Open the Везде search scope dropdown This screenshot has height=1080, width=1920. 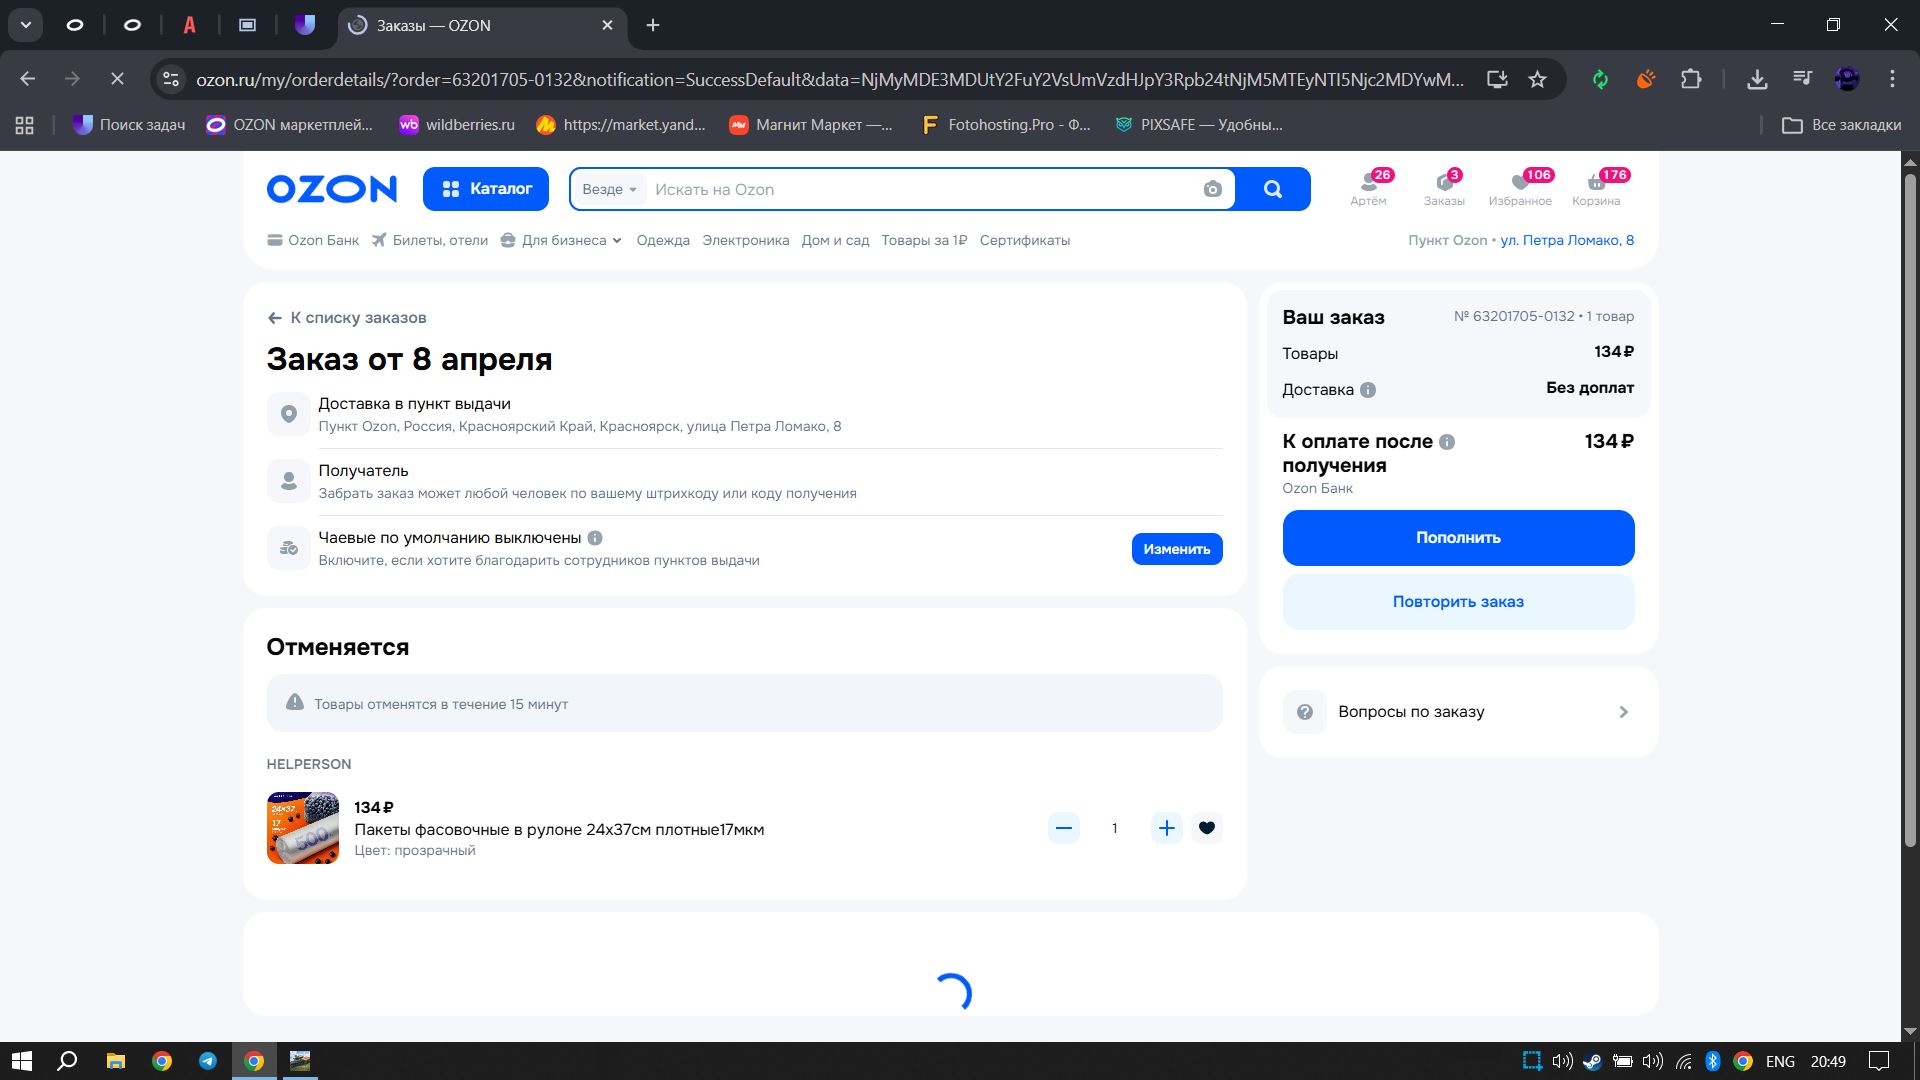pyautogui.click(x=608, y=189)
